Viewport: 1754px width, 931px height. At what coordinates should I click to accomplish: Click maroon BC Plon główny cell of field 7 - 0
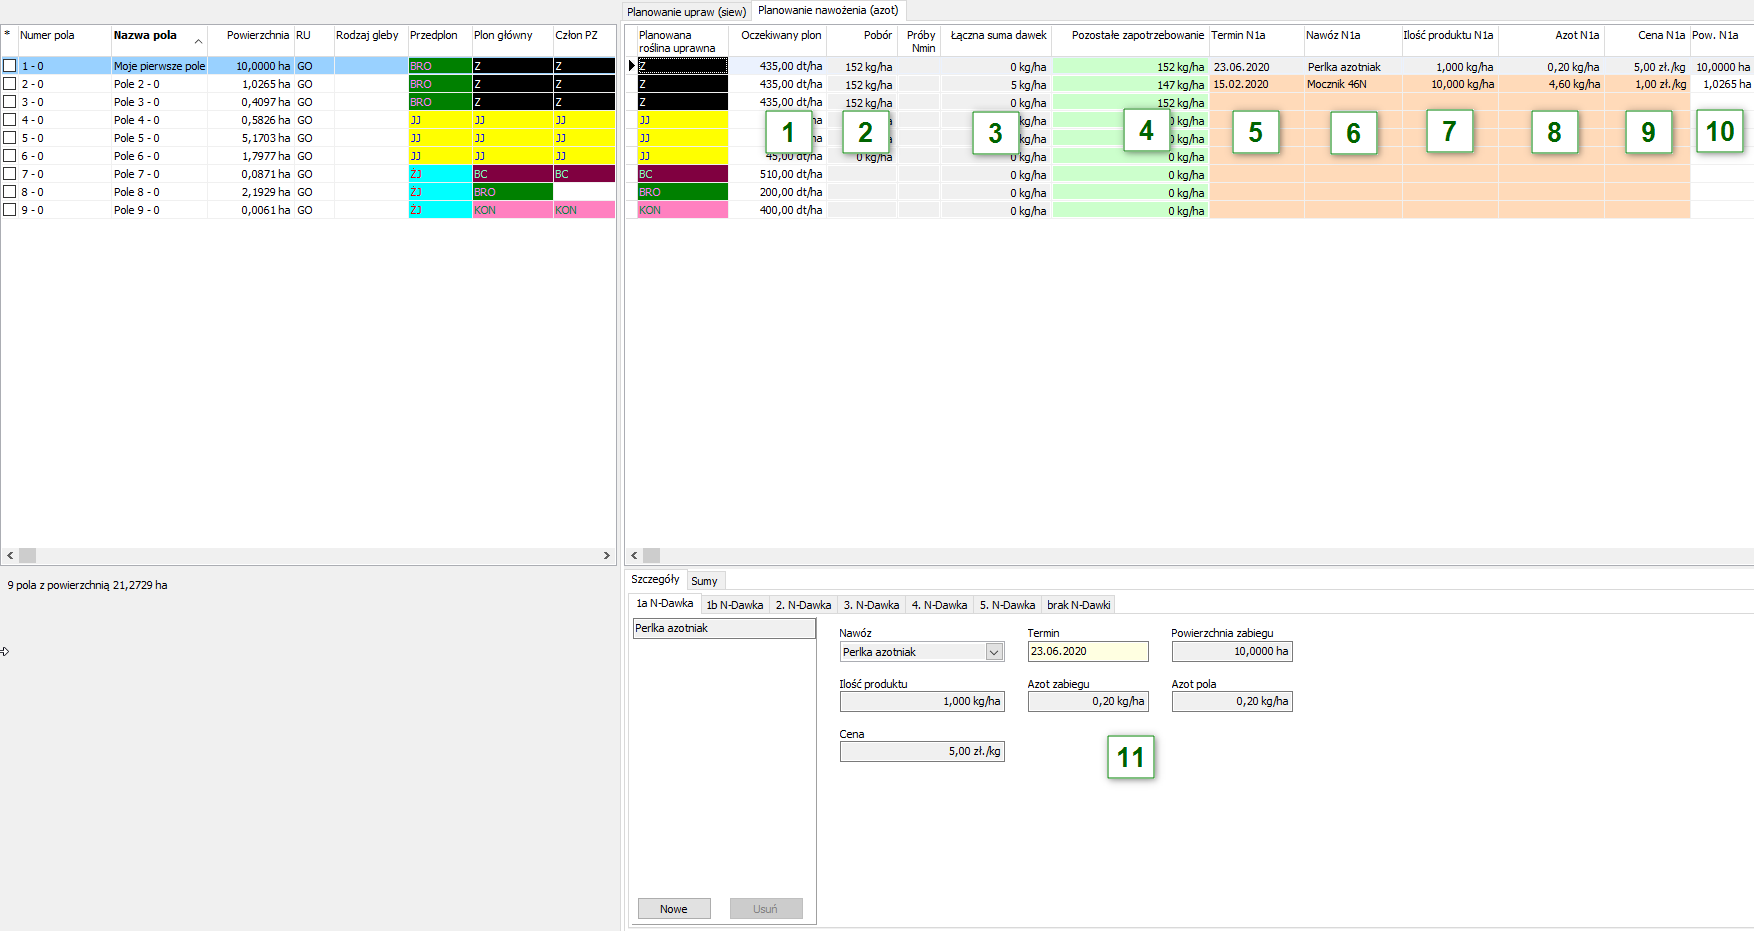click(x=512, y=174)
